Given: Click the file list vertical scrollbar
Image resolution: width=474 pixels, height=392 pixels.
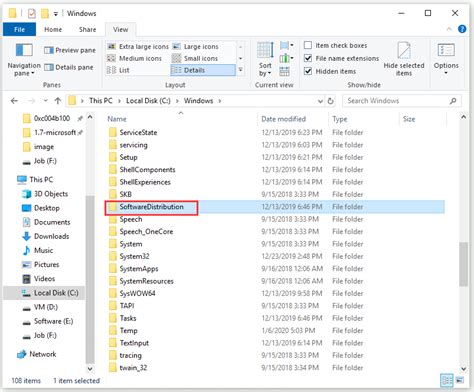Looking at the screenshot, I should click(x=463, y=264).
